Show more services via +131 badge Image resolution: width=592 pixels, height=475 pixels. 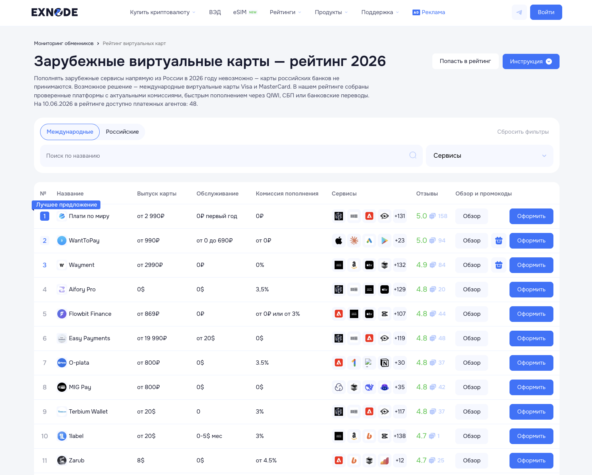pos(399,216)
